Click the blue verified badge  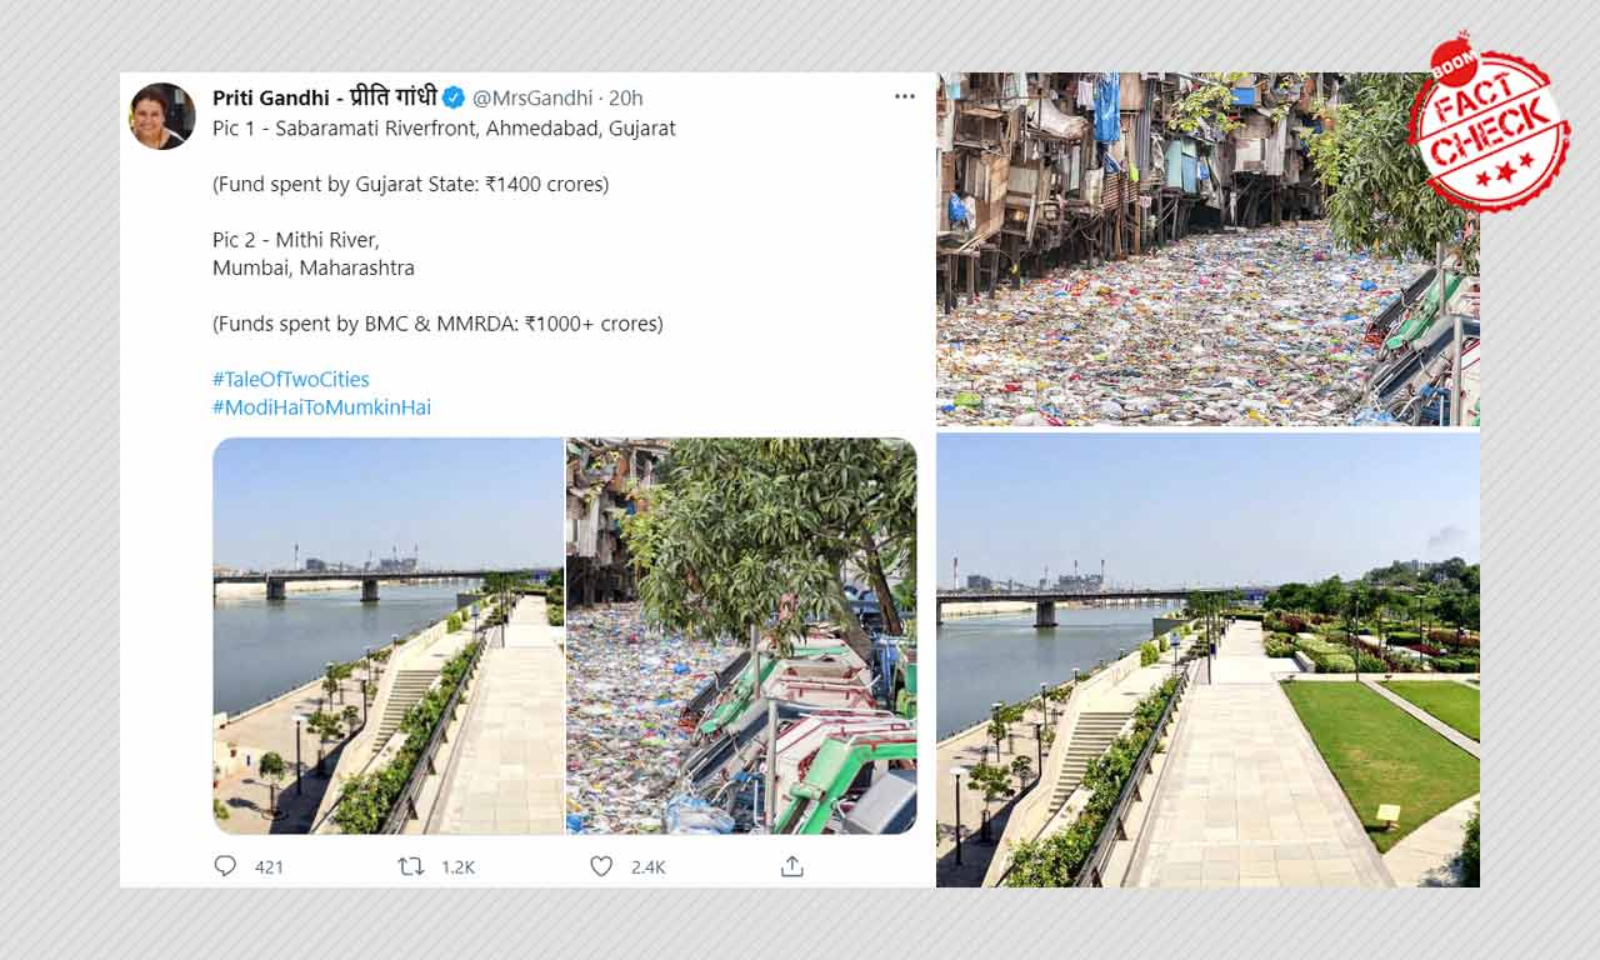(x=453, y=98)
